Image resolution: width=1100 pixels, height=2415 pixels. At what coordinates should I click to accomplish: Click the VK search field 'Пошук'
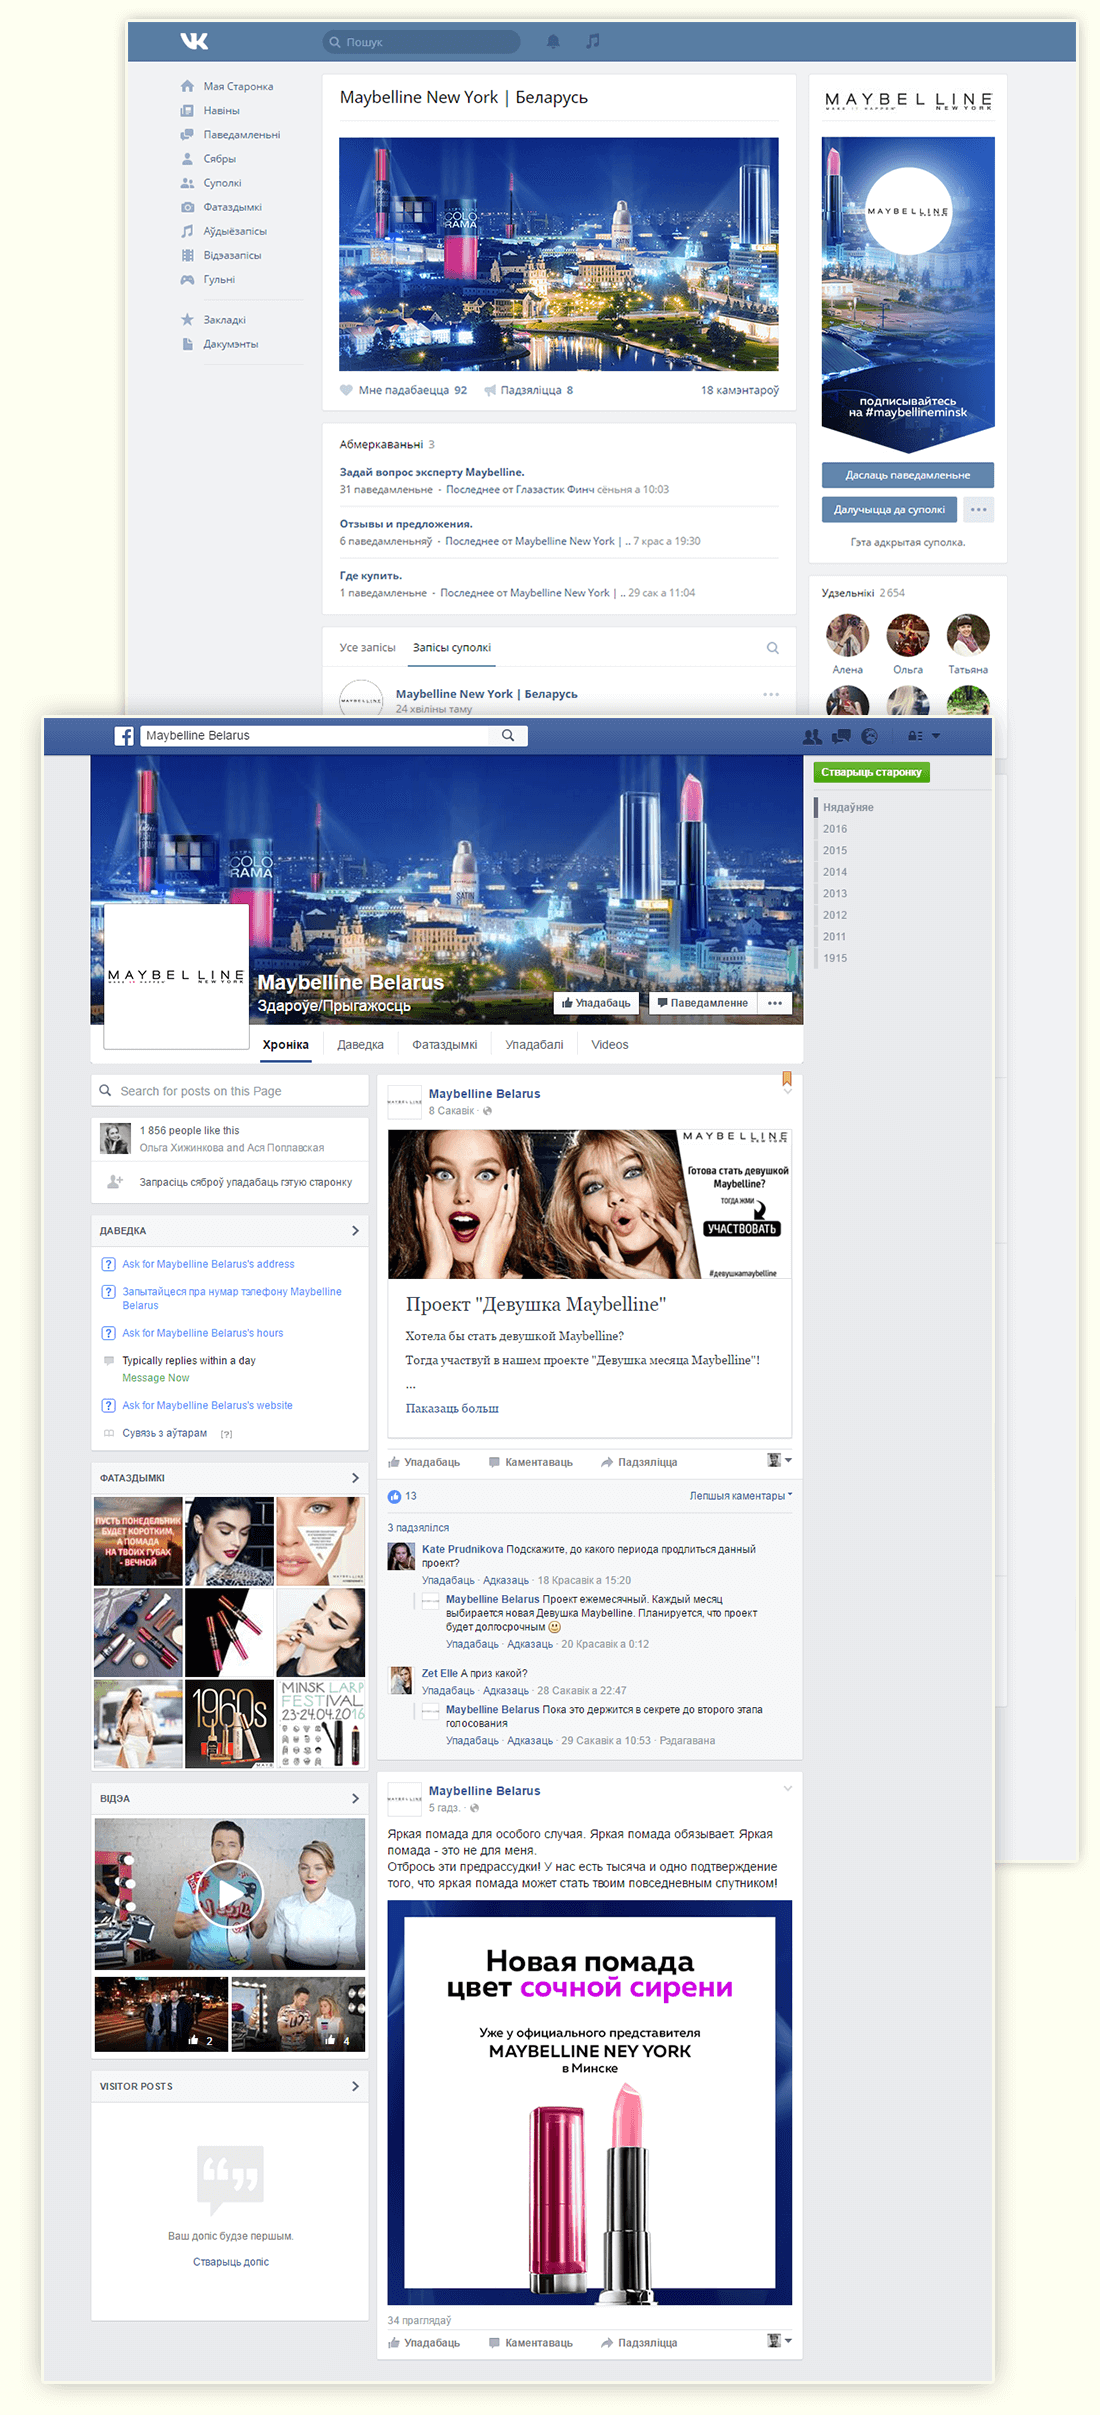click(421, 42)
